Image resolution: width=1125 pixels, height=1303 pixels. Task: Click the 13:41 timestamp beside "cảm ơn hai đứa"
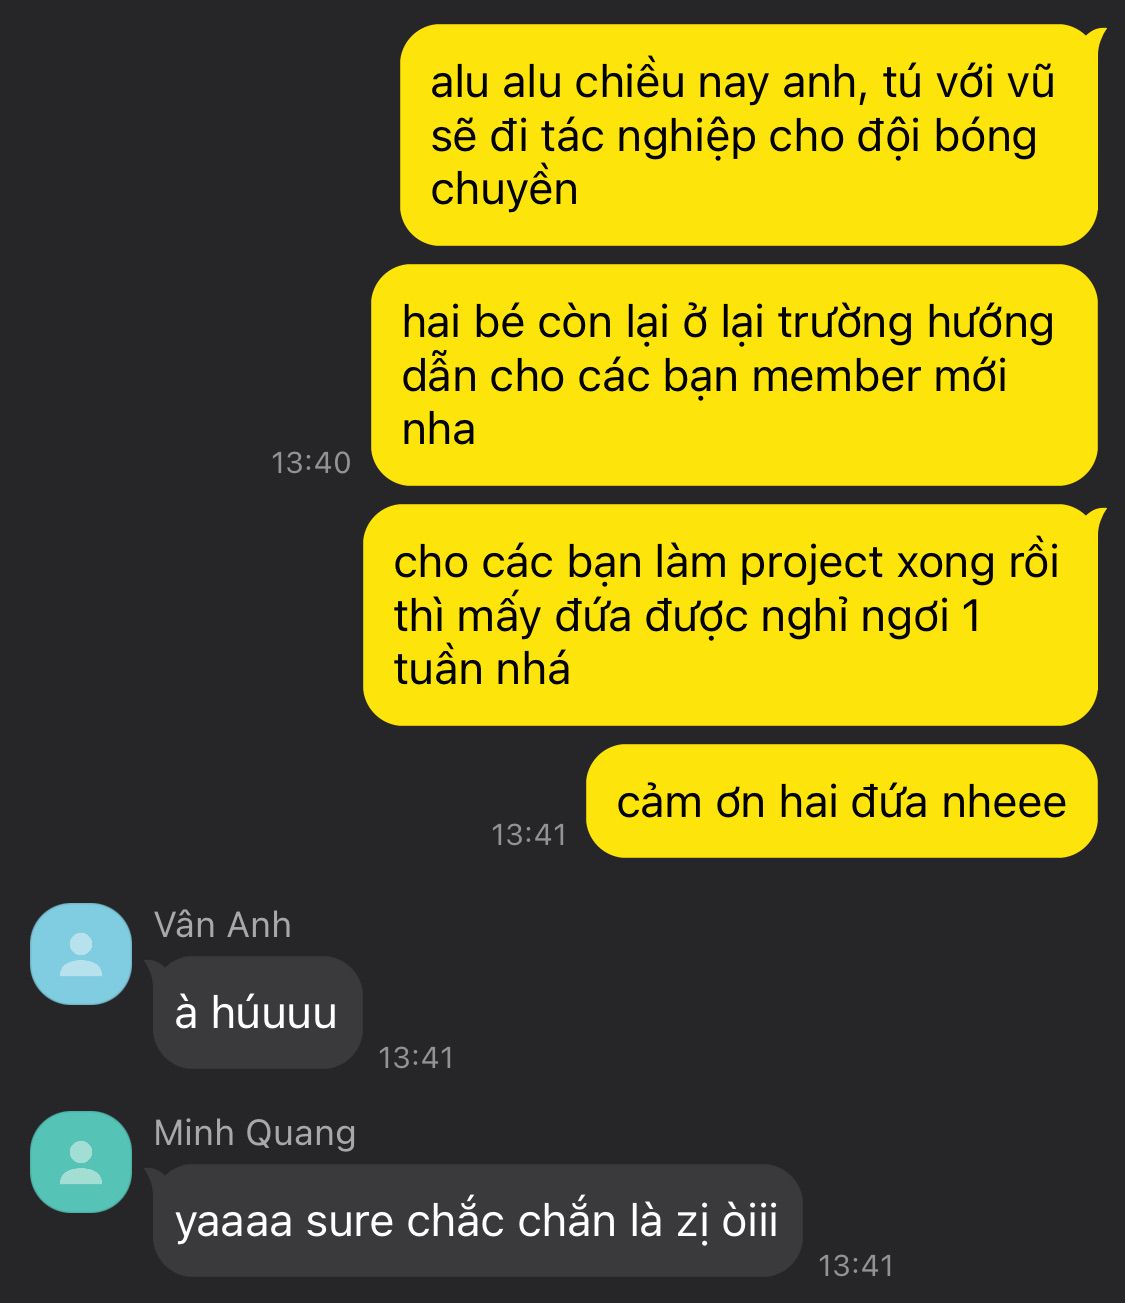(529, 834)
